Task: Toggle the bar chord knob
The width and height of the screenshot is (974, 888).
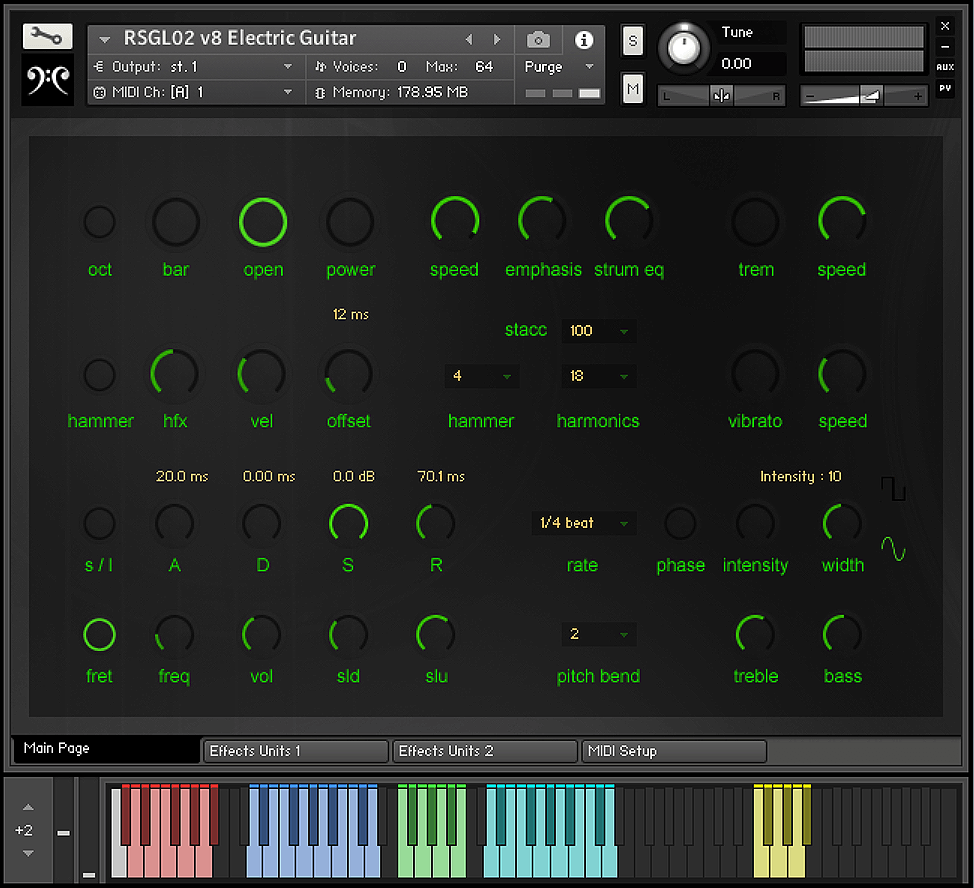Action: pos(176,222)
